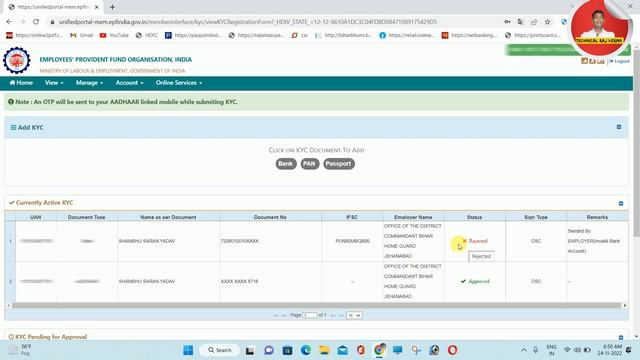Collapse the Currently Active KYC panel

(x=621, y=203)
